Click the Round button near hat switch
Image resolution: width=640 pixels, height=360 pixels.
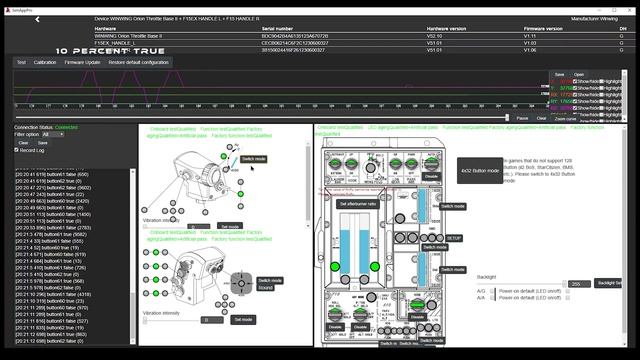pos(265,288)
